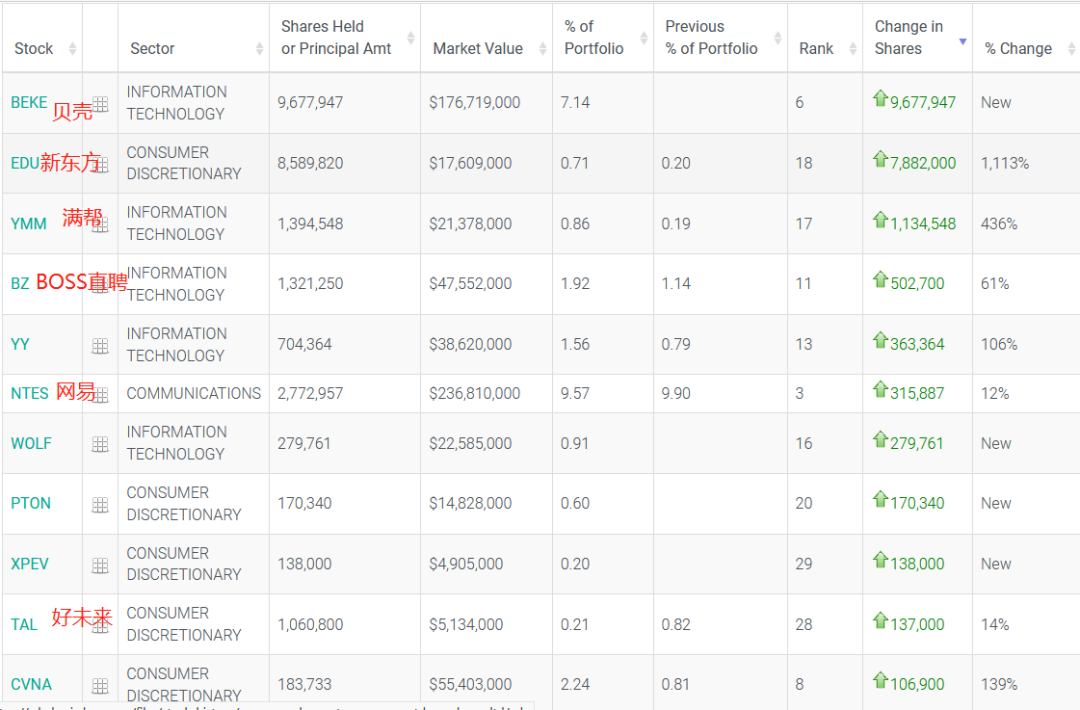The height and width of the screenshot is (710, 1080).
Task: Select the XPEV market value cell $4,905,000
Action: [466, 564]
